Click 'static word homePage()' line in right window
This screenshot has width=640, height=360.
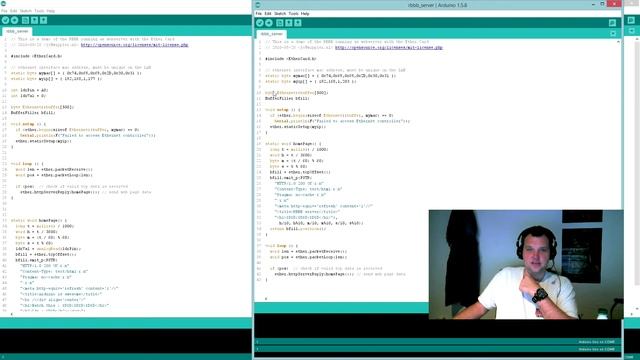point(293,144)
